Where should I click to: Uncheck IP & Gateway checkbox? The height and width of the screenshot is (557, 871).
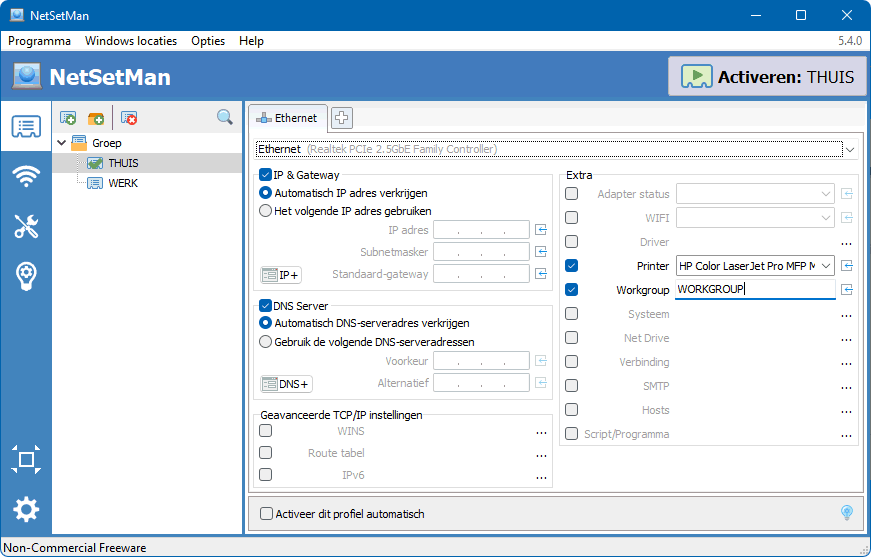tap(266, 175)
